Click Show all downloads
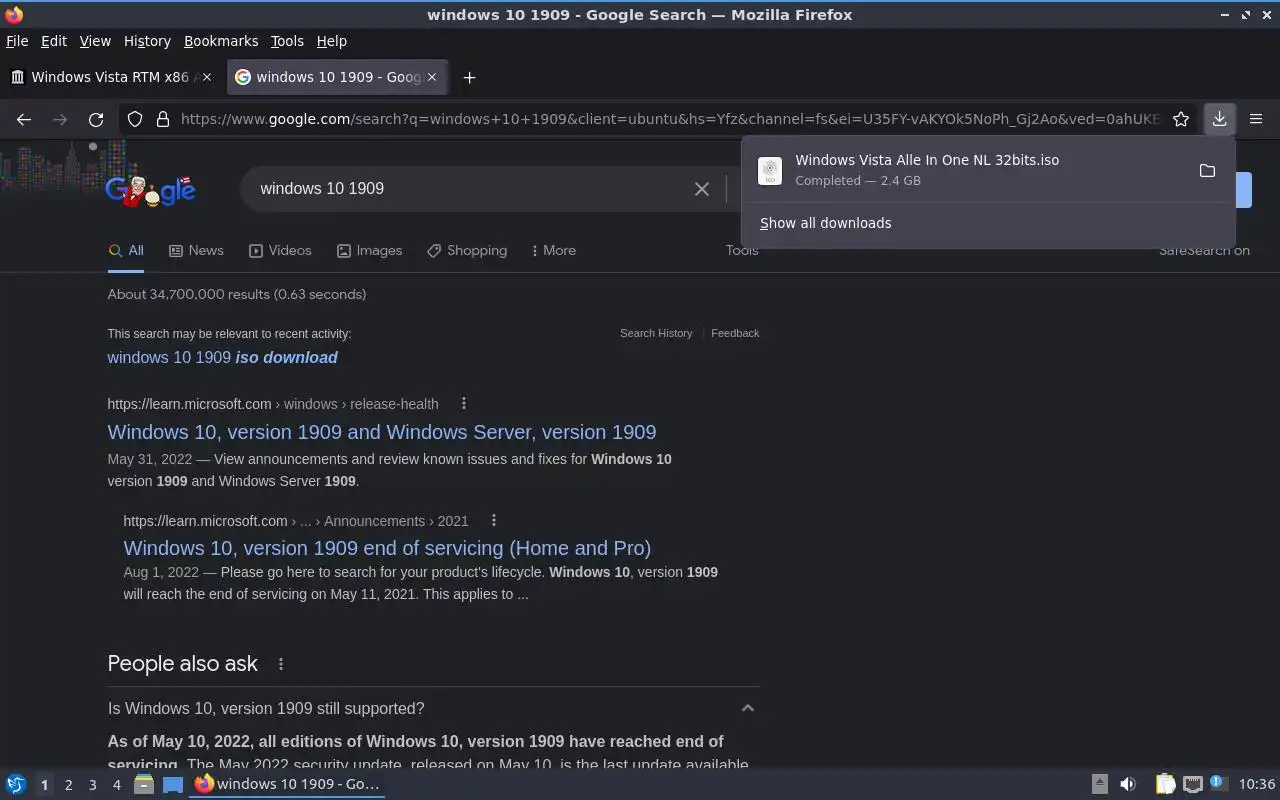The width and height of the screenshot is (1280, 800). point(825,223)
